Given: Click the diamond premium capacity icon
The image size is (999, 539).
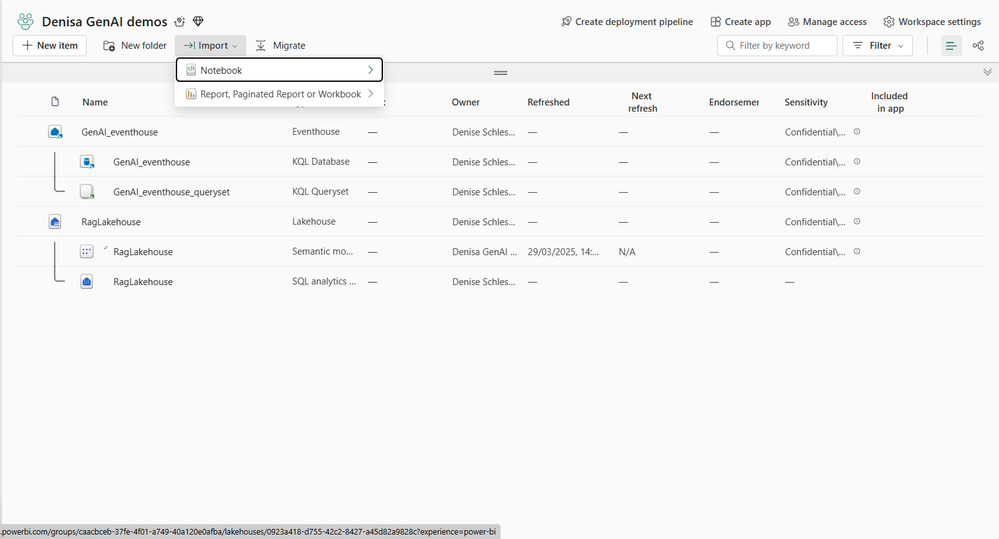Looking at the screenshot, I should (x=198, y=22).
